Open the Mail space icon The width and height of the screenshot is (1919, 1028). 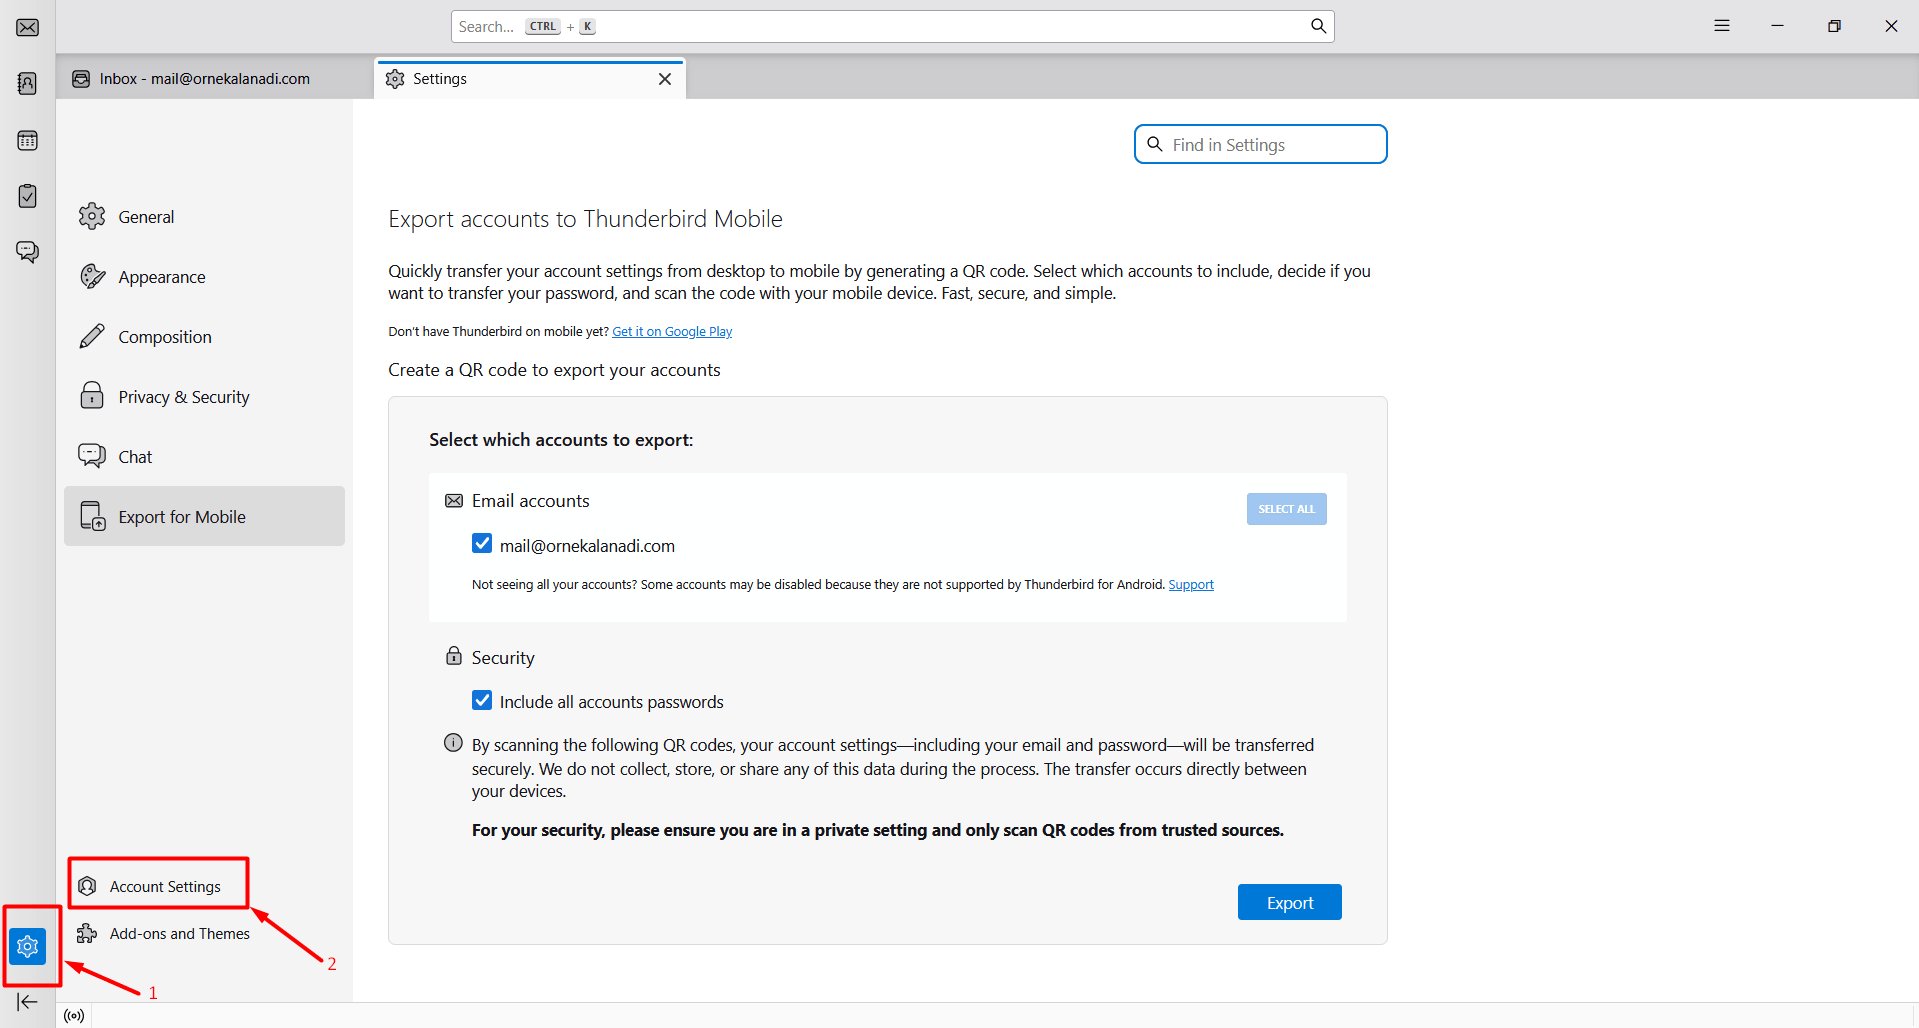tap(28, 27)
